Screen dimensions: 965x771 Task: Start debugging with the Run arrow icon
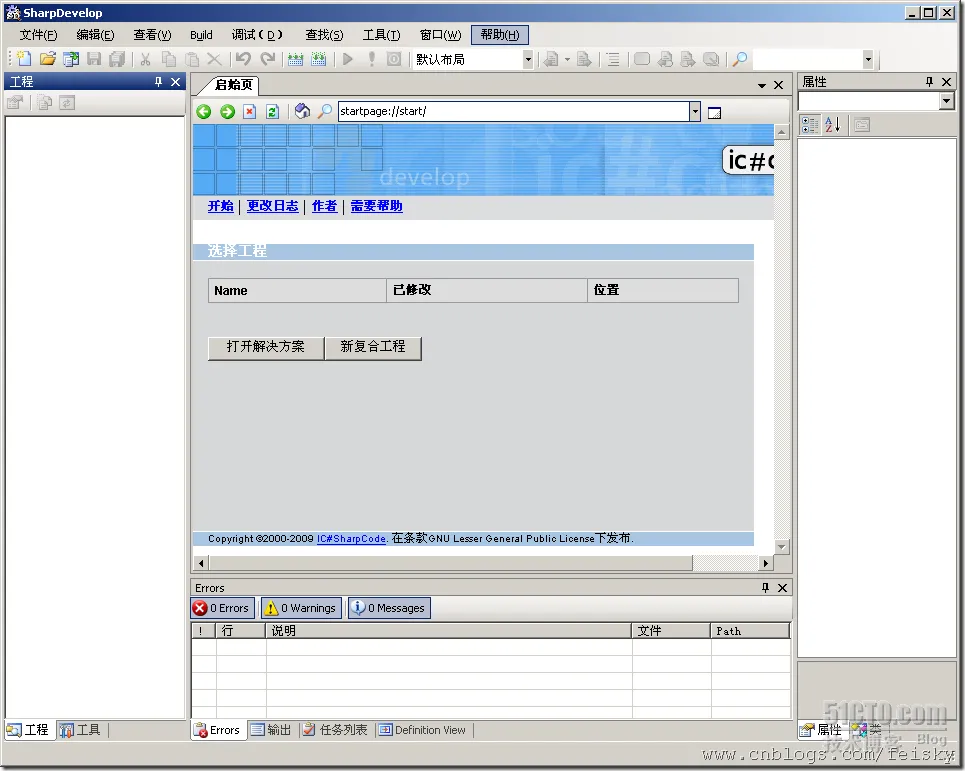[345, 59]
